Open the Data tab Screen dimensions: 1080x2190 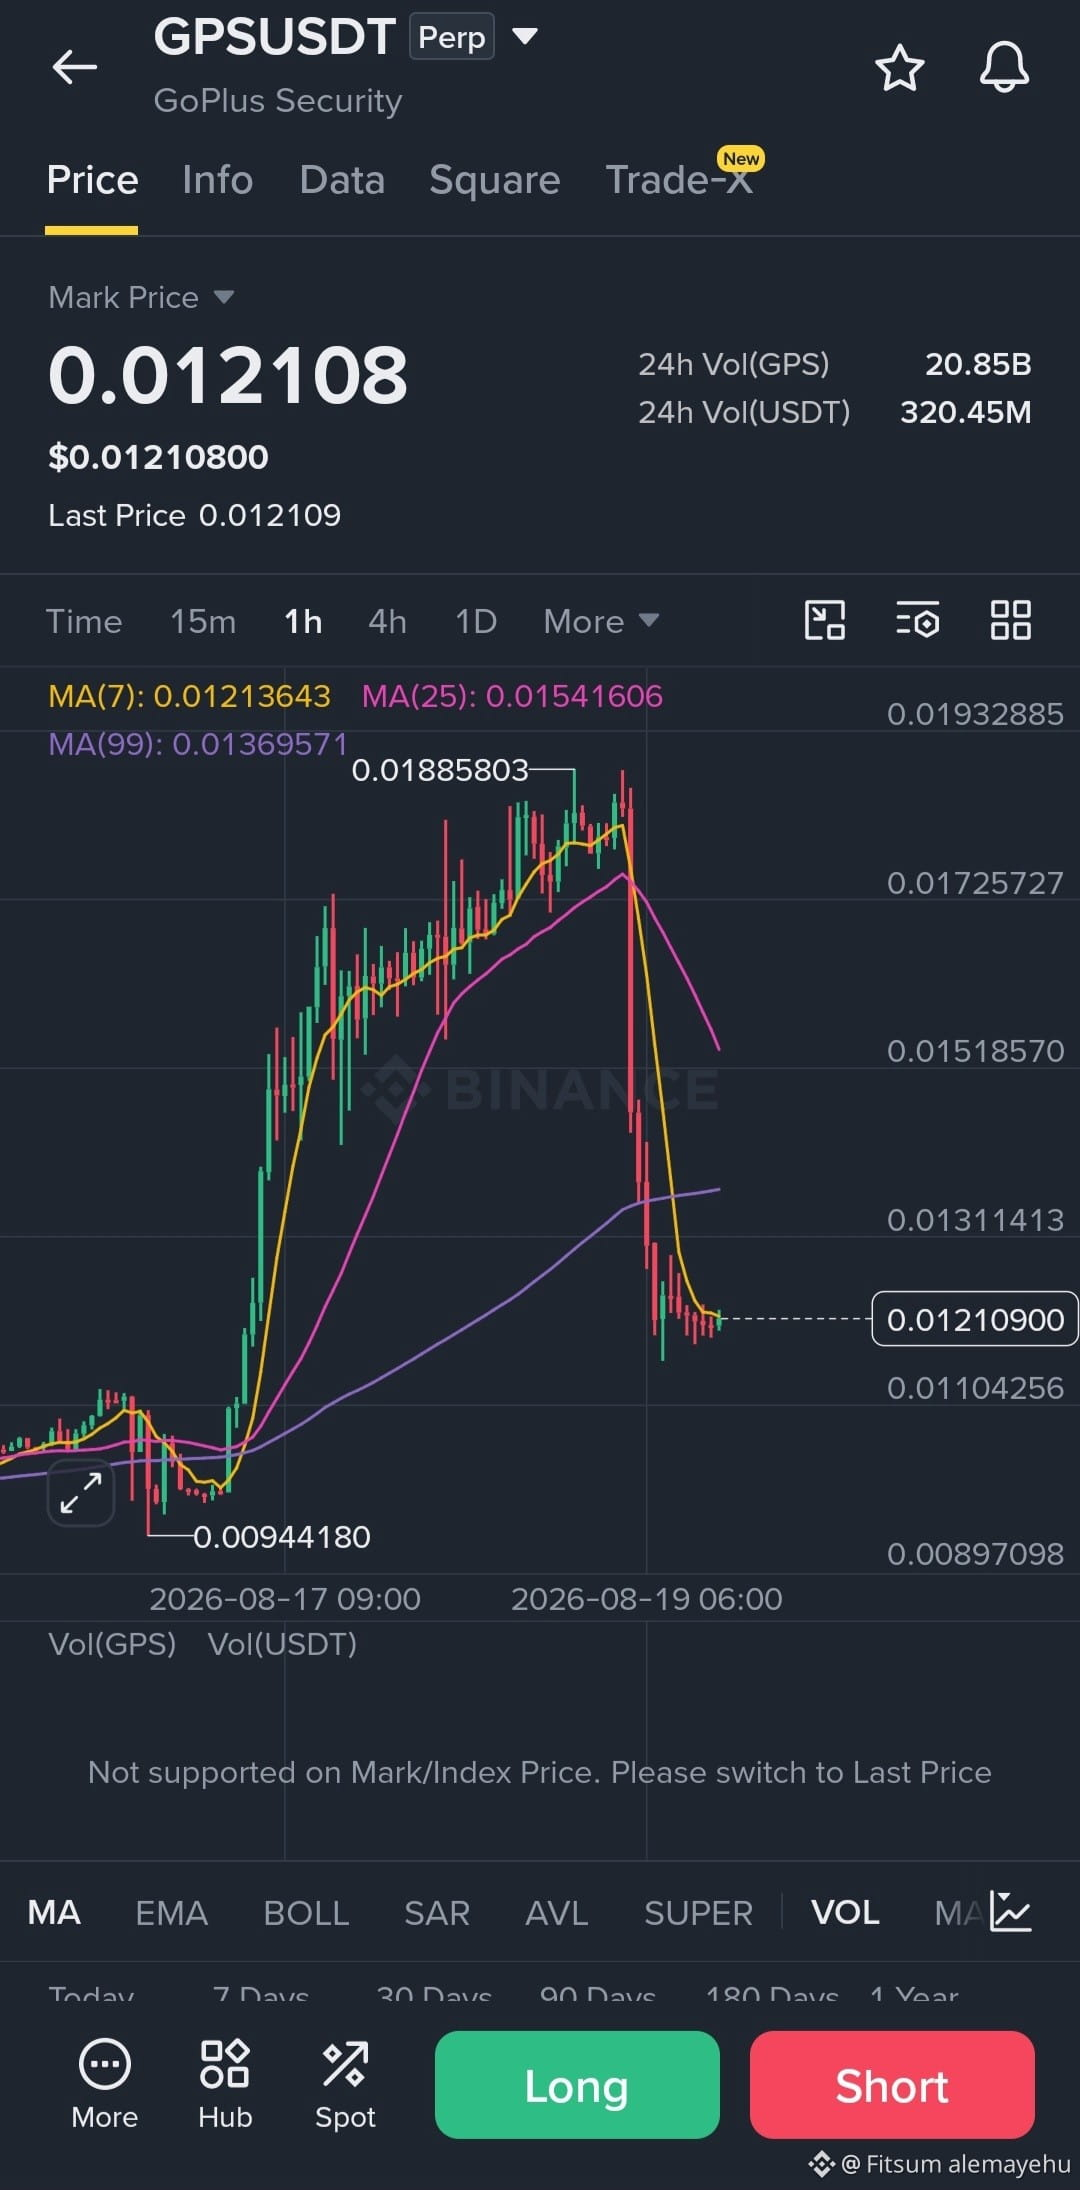pyautogui.click(x=342, y=180)
